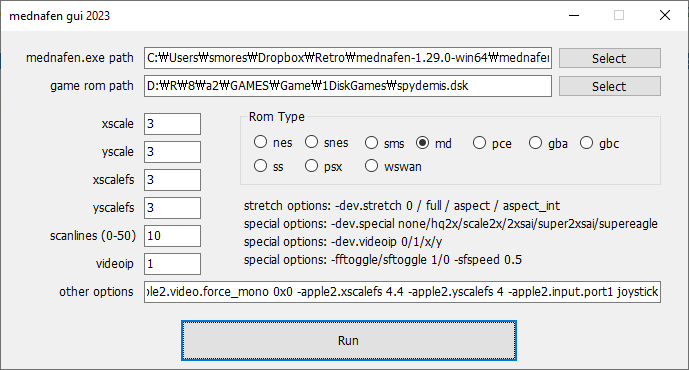Click the -fftoggle/sftoggle hint line
Viewport: 689px width, 370px height.
(x=383, y=260)
